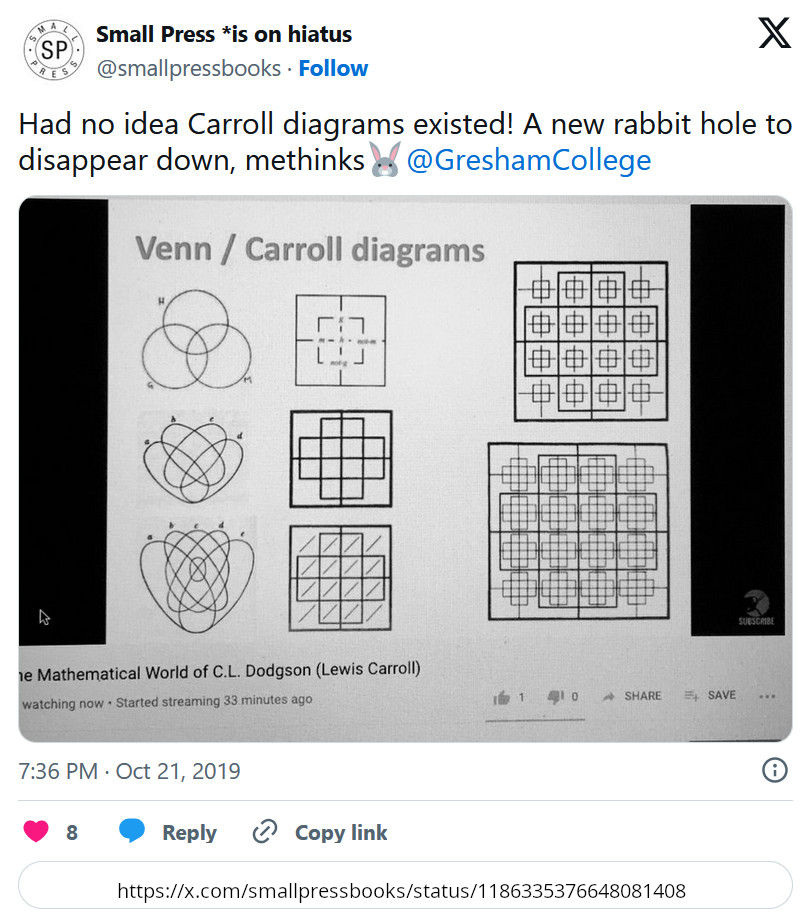
Task: Click the tweet URL at the bottom
Action: 401,891
